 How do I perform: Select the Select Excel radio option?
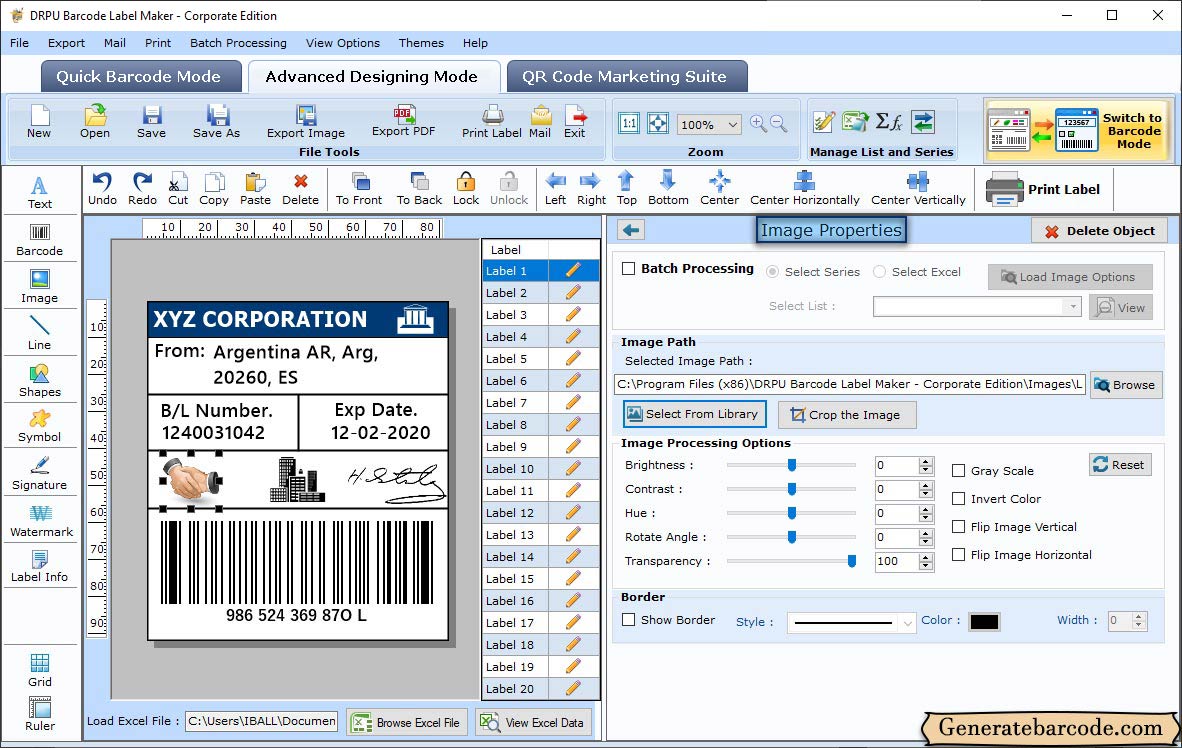pyautogui.click(x=880, y=271)
